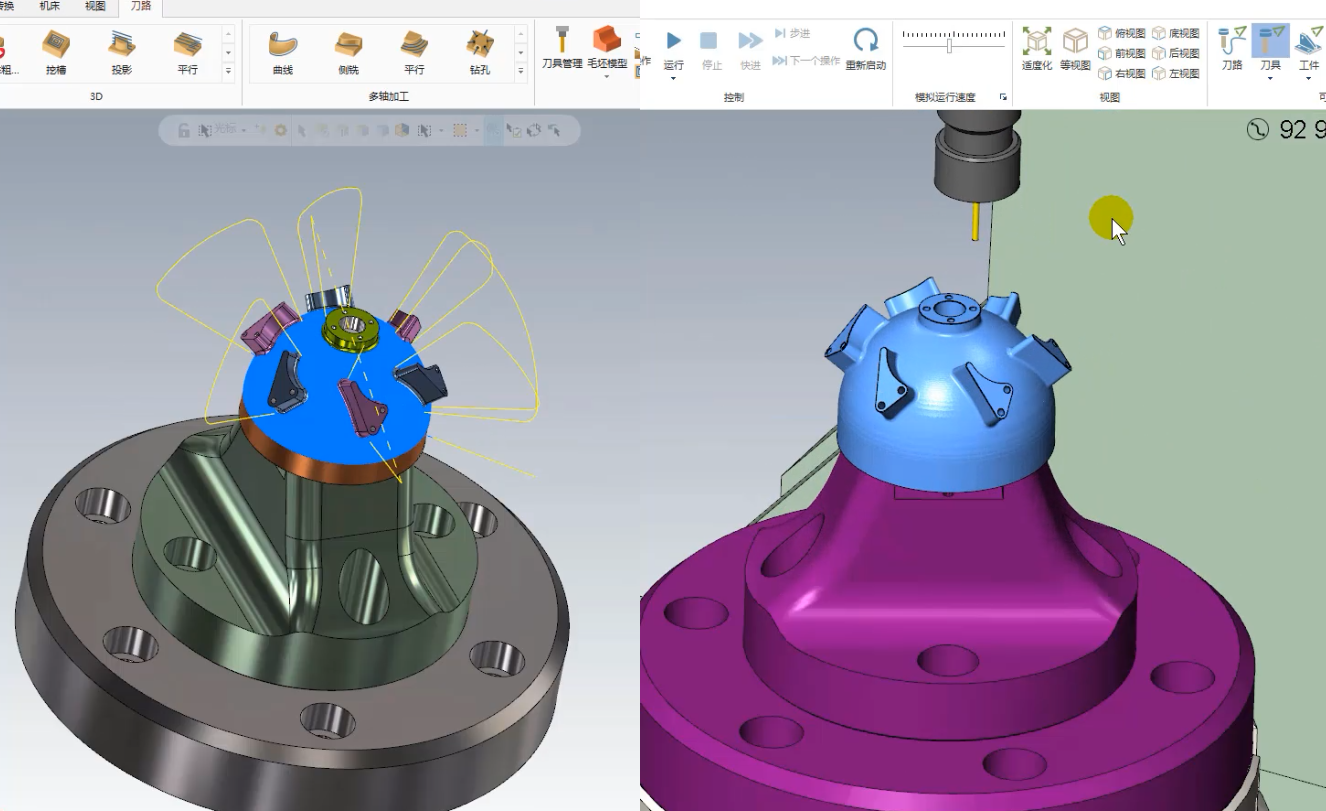Pick the 钻孔 multi-axis drilling icon
This screenshot has height=811, width=1326.
coord(480,52)
